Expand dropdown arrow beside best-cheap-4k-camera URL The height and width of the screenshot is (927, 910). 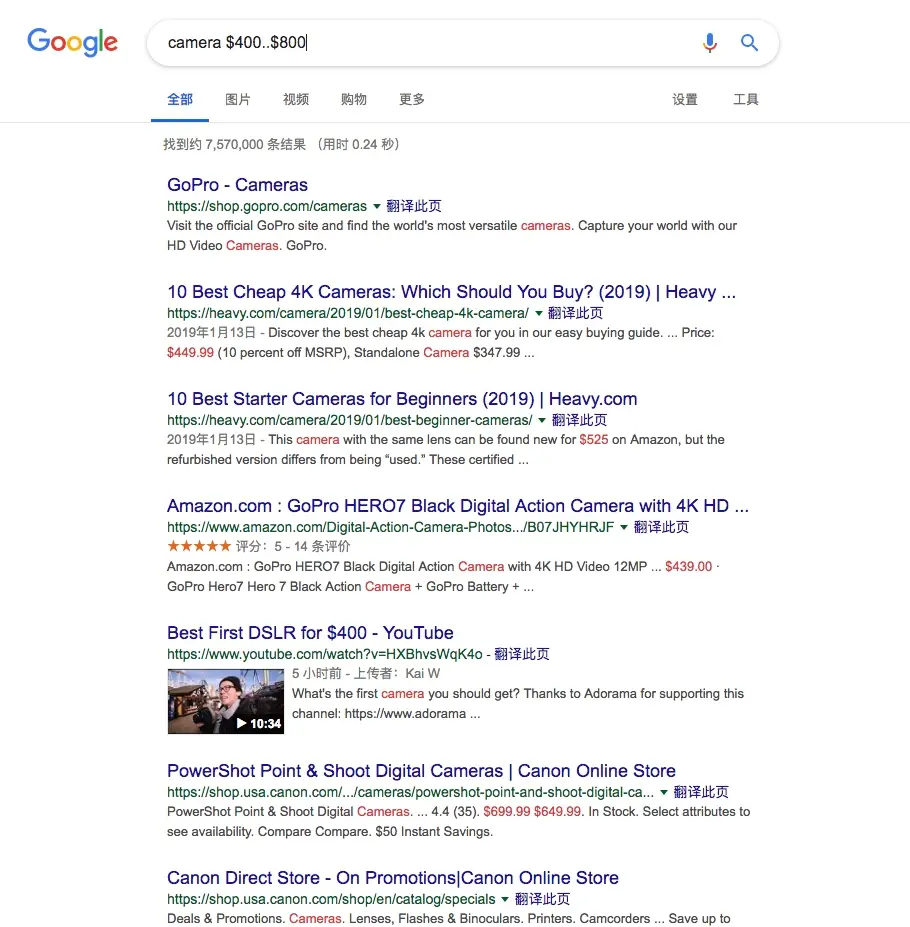539,313
